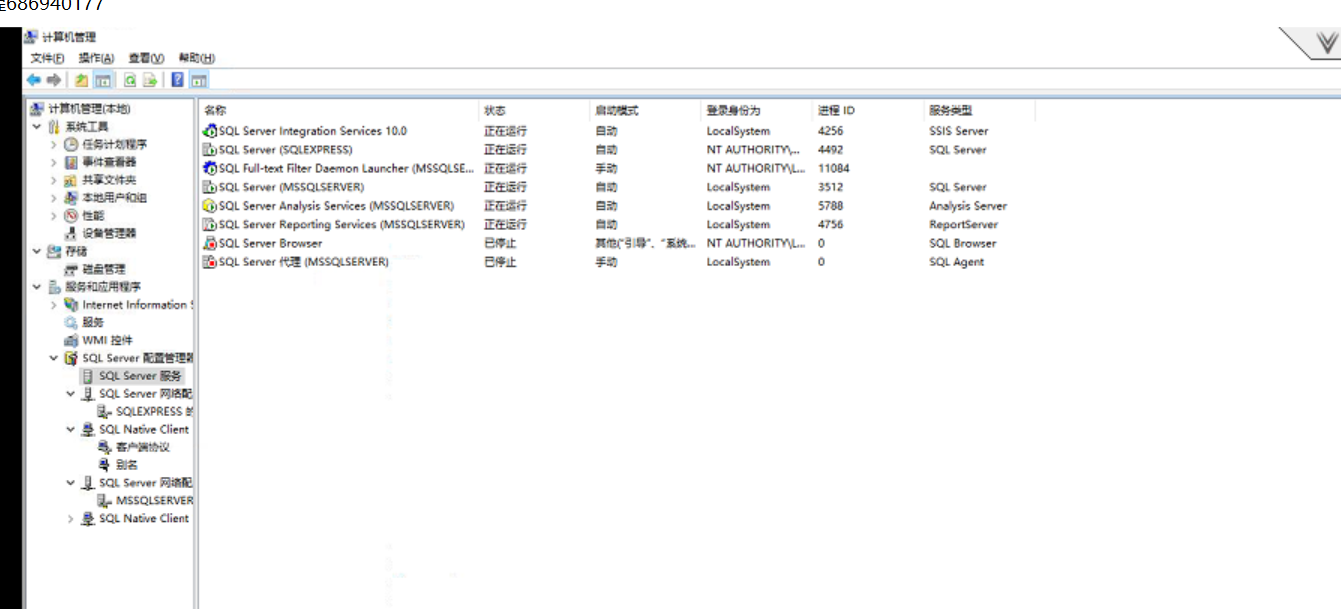This screenshot has height=609, width=1341.
Task: Select the 计算机管理(本地) root node
Action: coord(89,109)
